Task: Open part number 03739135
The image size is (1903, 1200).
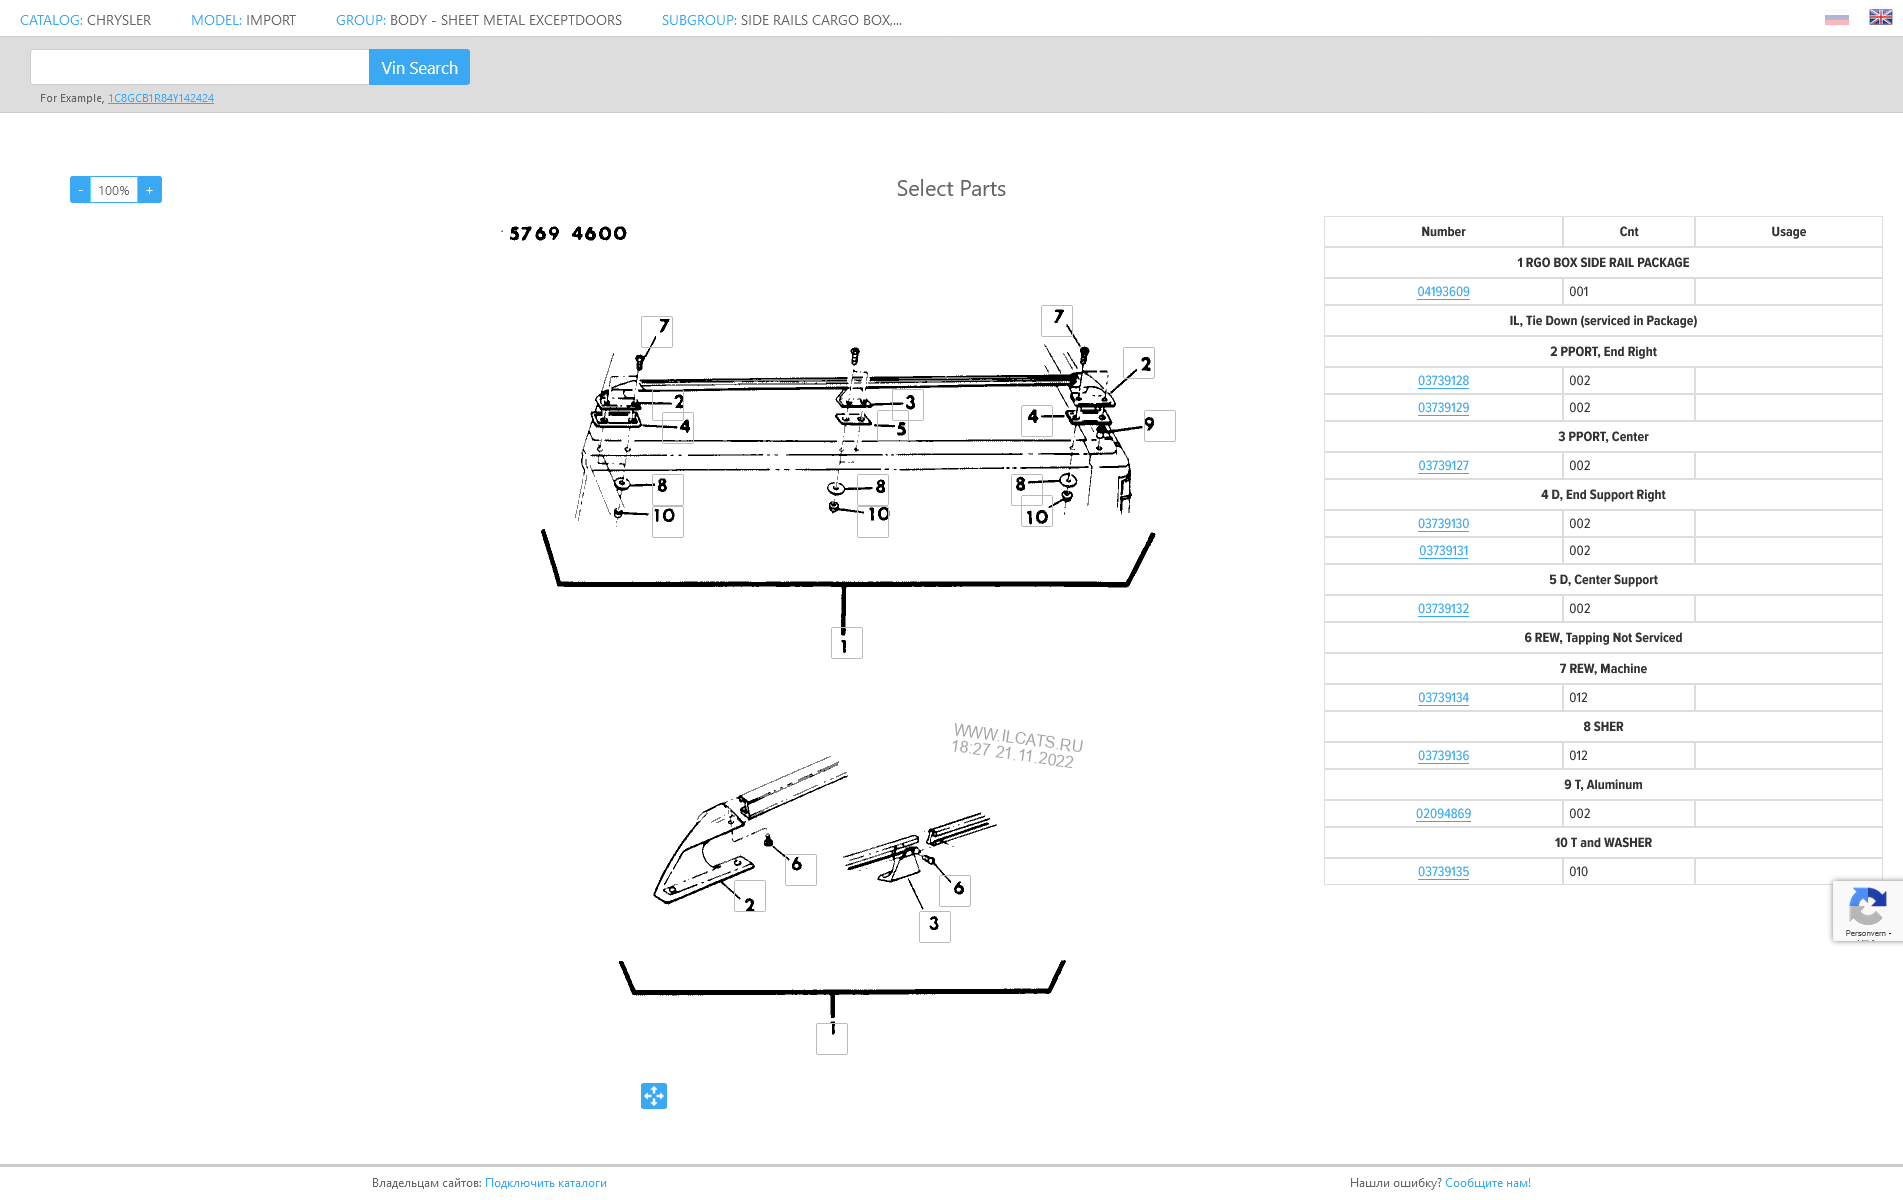Action: point(1443,872)
